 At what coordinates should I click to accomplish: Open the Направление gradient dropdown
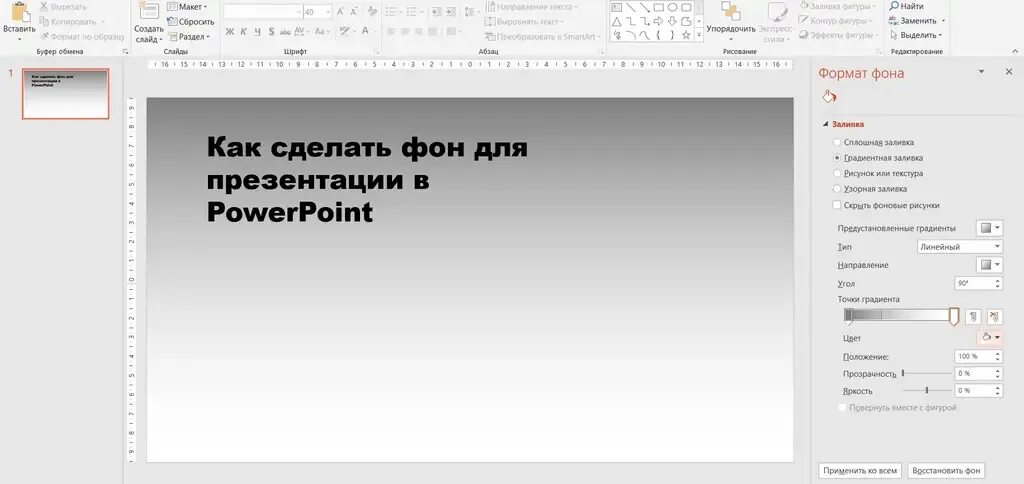[x=989, y=265]
